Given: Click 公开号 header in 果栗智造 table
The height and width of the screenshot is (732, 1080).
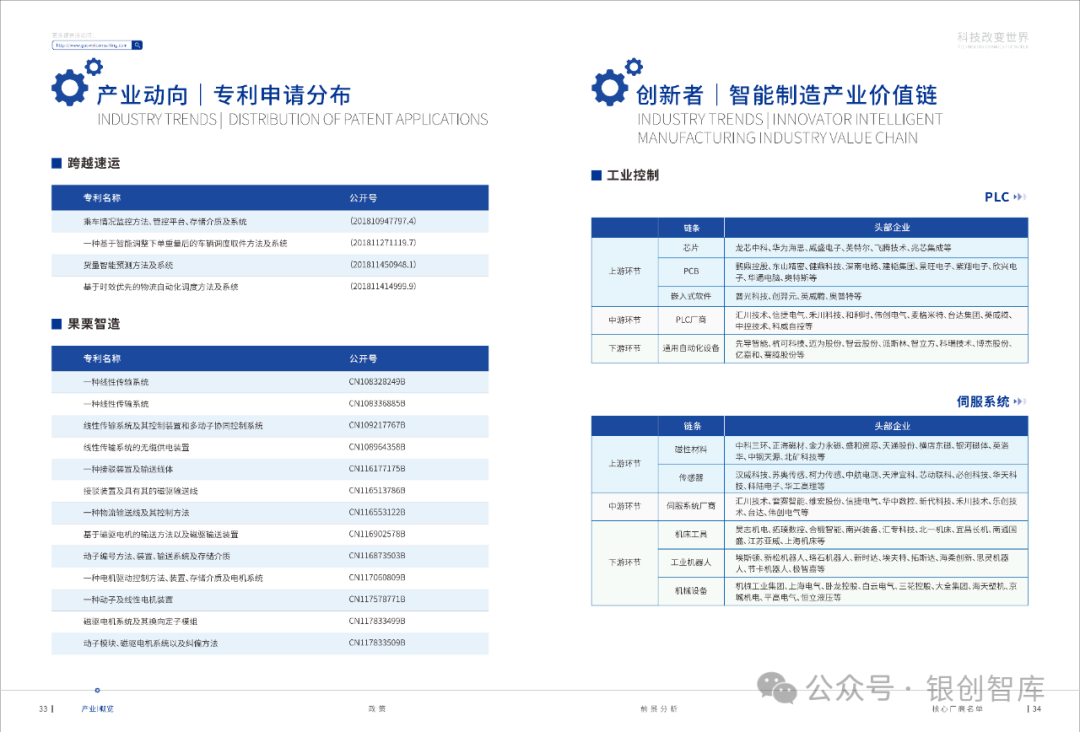Looking at the screenshot, I should tap(363, 359).
